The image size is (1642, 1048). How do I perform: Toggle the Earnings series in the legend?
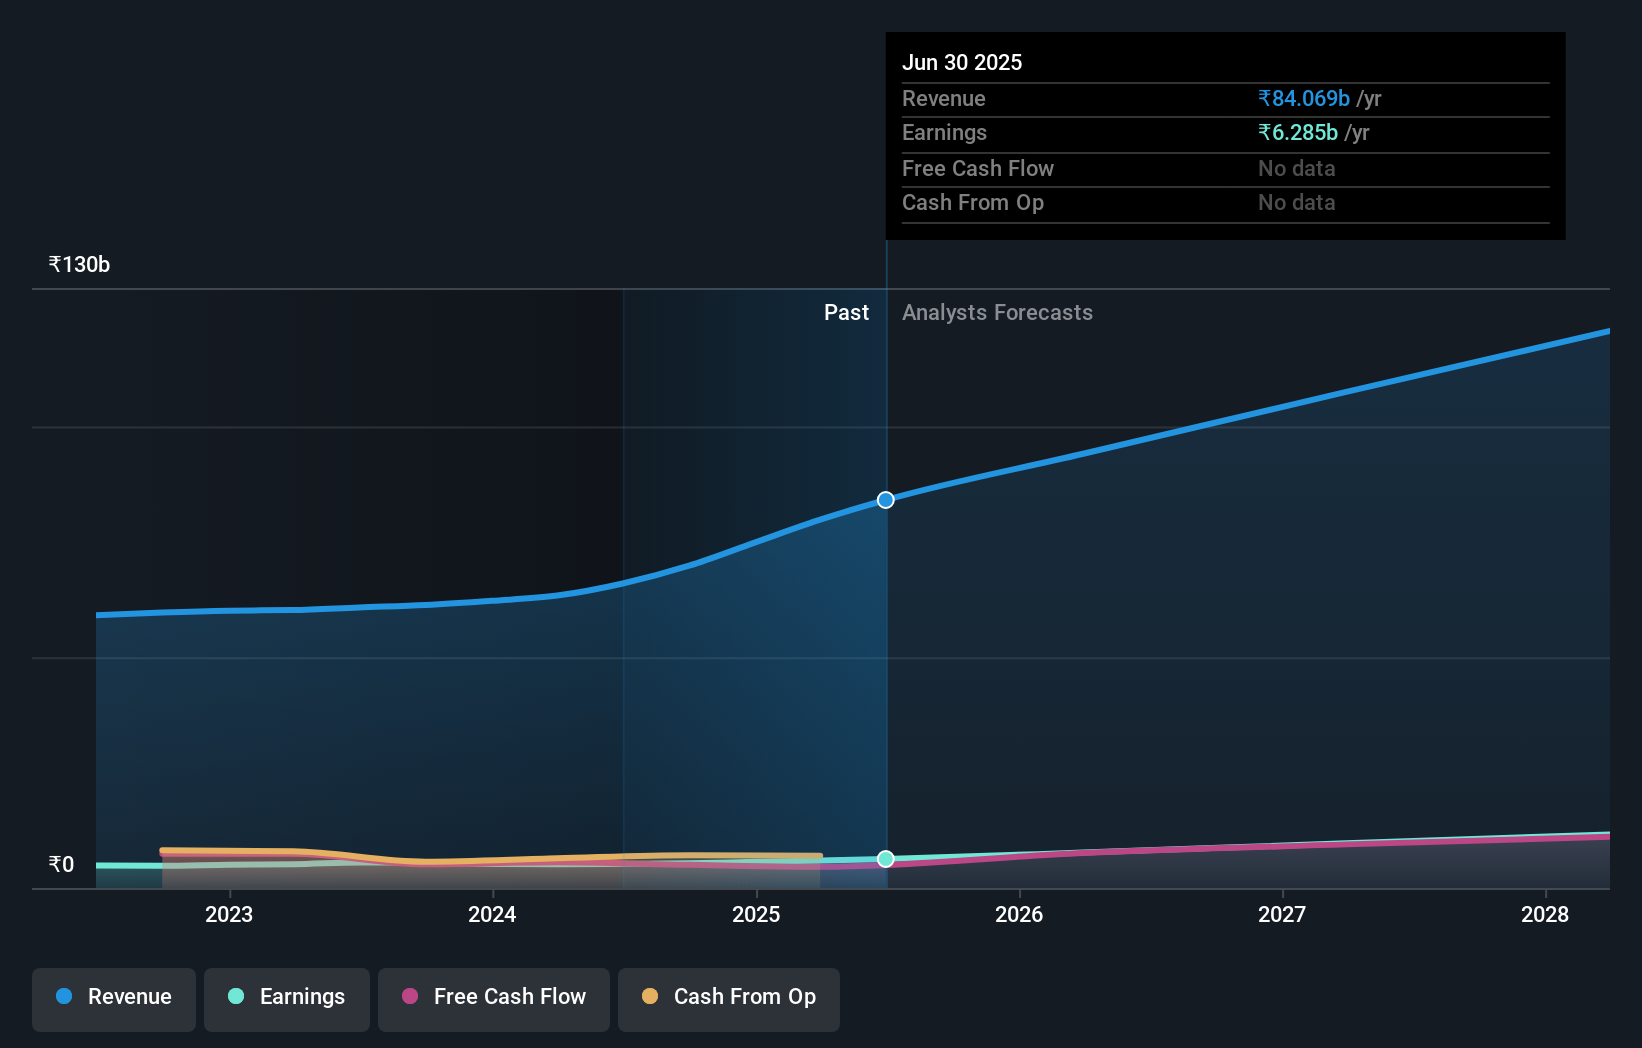tap(287, 999)
